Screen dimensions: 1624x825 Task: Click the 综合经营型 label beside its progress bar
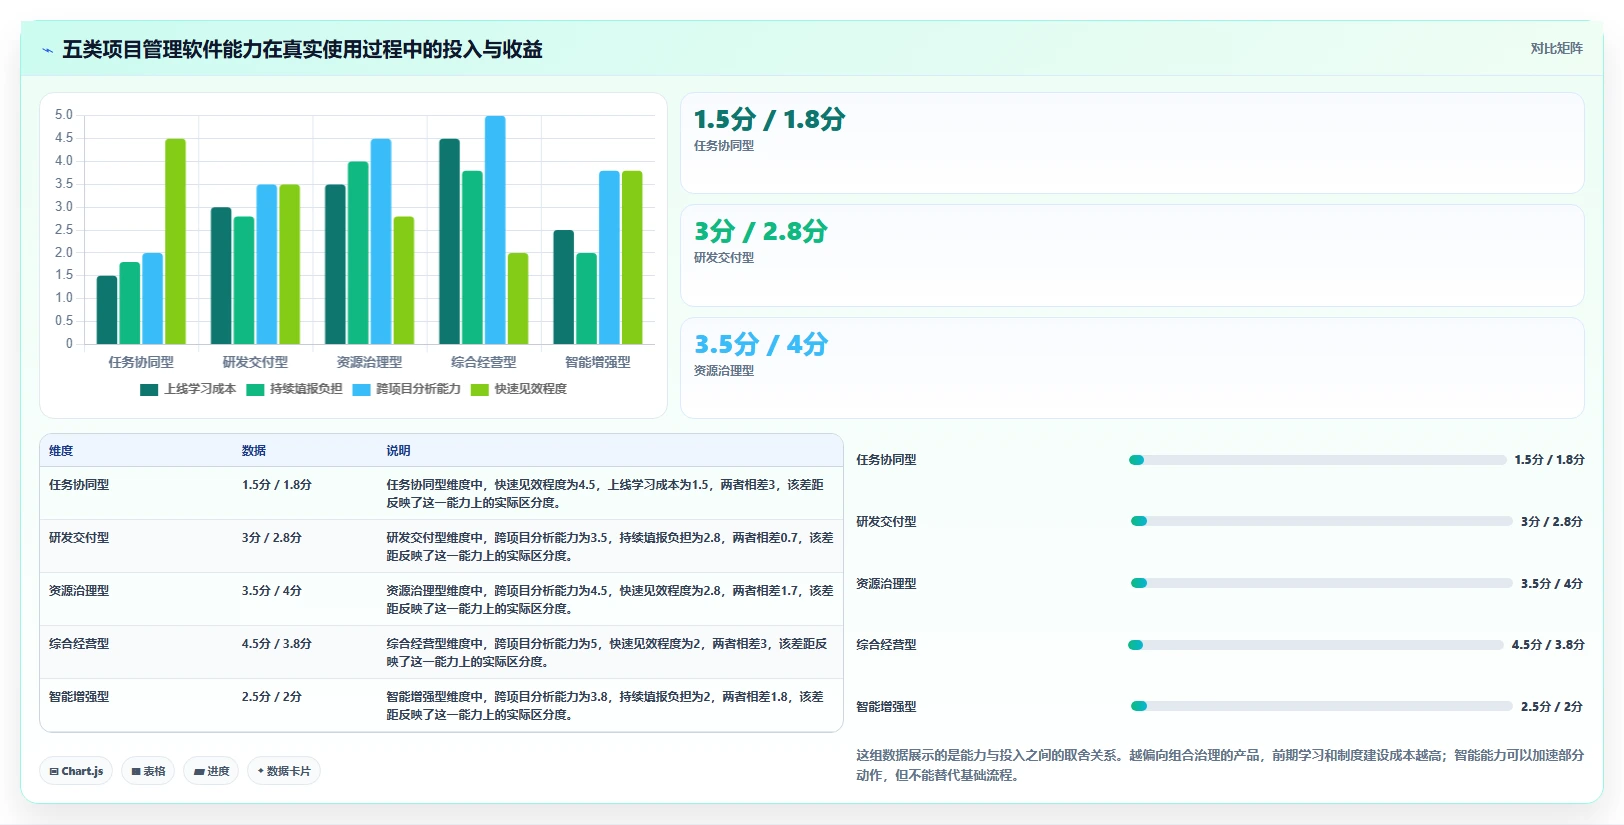886,645
